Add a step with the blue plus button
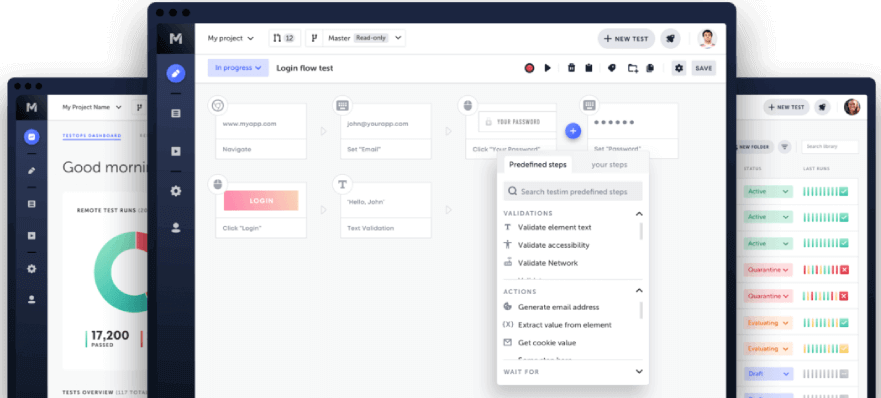 573,131
